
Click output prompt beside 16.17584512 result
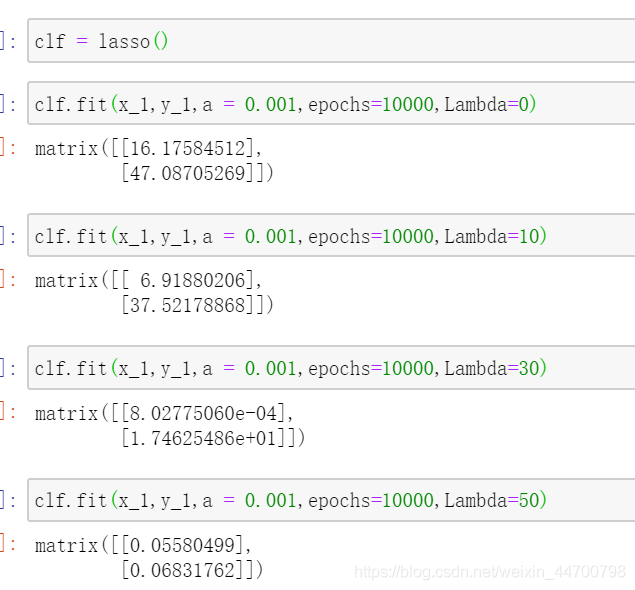coord(8,148)
